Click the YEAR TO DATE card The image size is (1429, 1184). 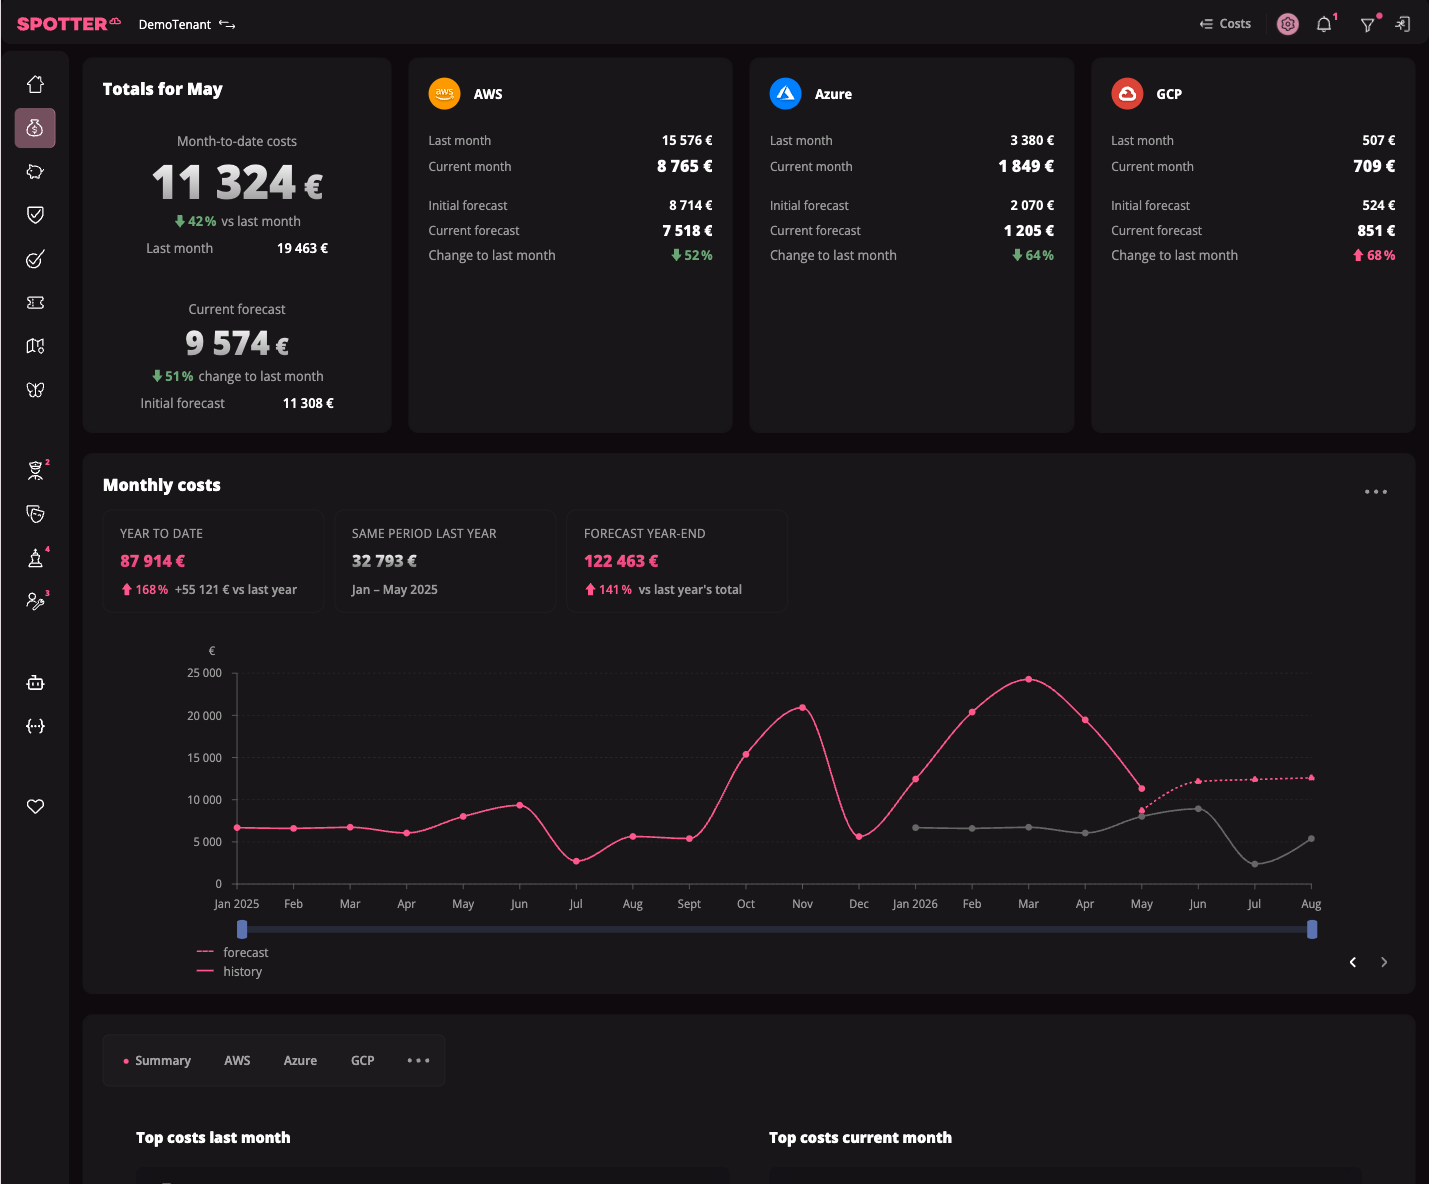click(x=213, y=561)
